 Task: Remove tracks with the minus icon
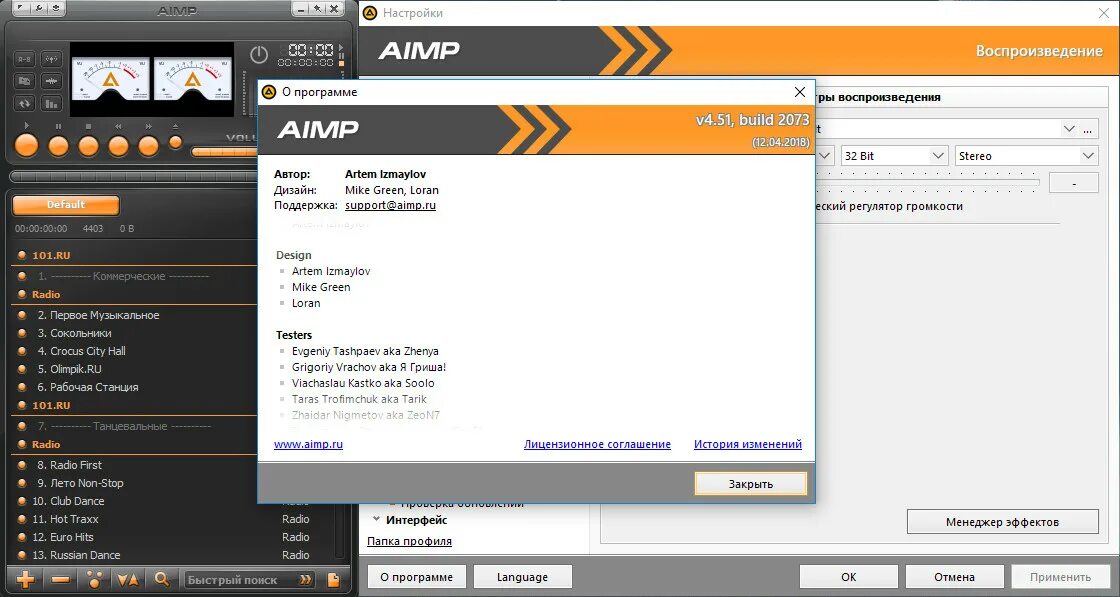tap(60, 579)
